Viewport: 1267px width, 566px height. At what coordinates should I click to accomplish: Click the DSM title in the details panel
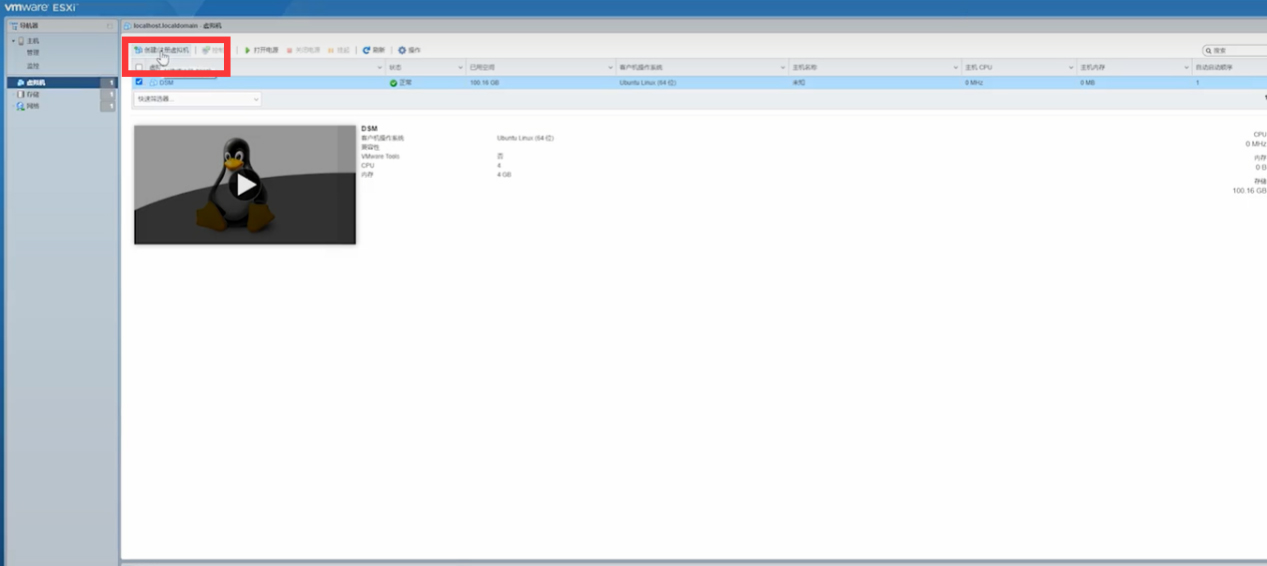pos(370,129)
